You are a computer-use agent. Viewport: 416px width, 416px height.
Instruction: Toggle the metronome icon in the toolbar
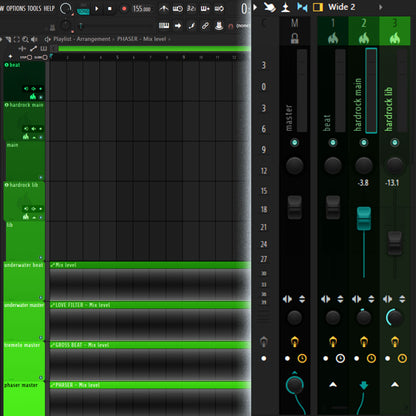(x=163, y=8)
